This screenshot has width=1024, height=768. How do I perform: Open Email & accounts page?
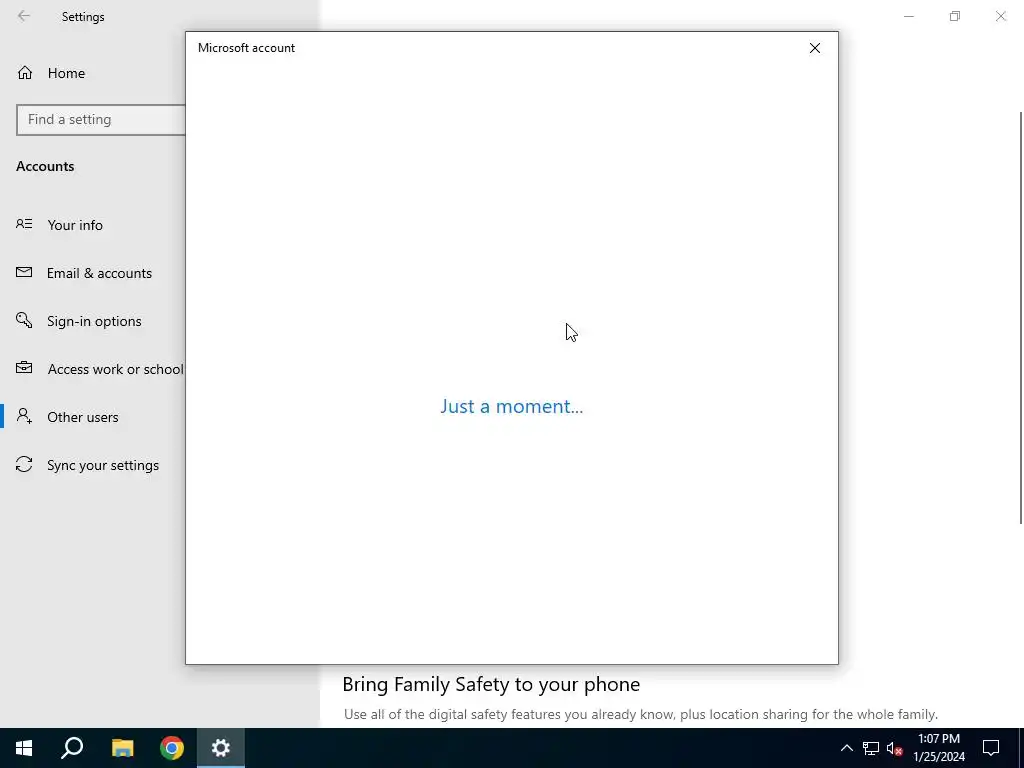99,274
